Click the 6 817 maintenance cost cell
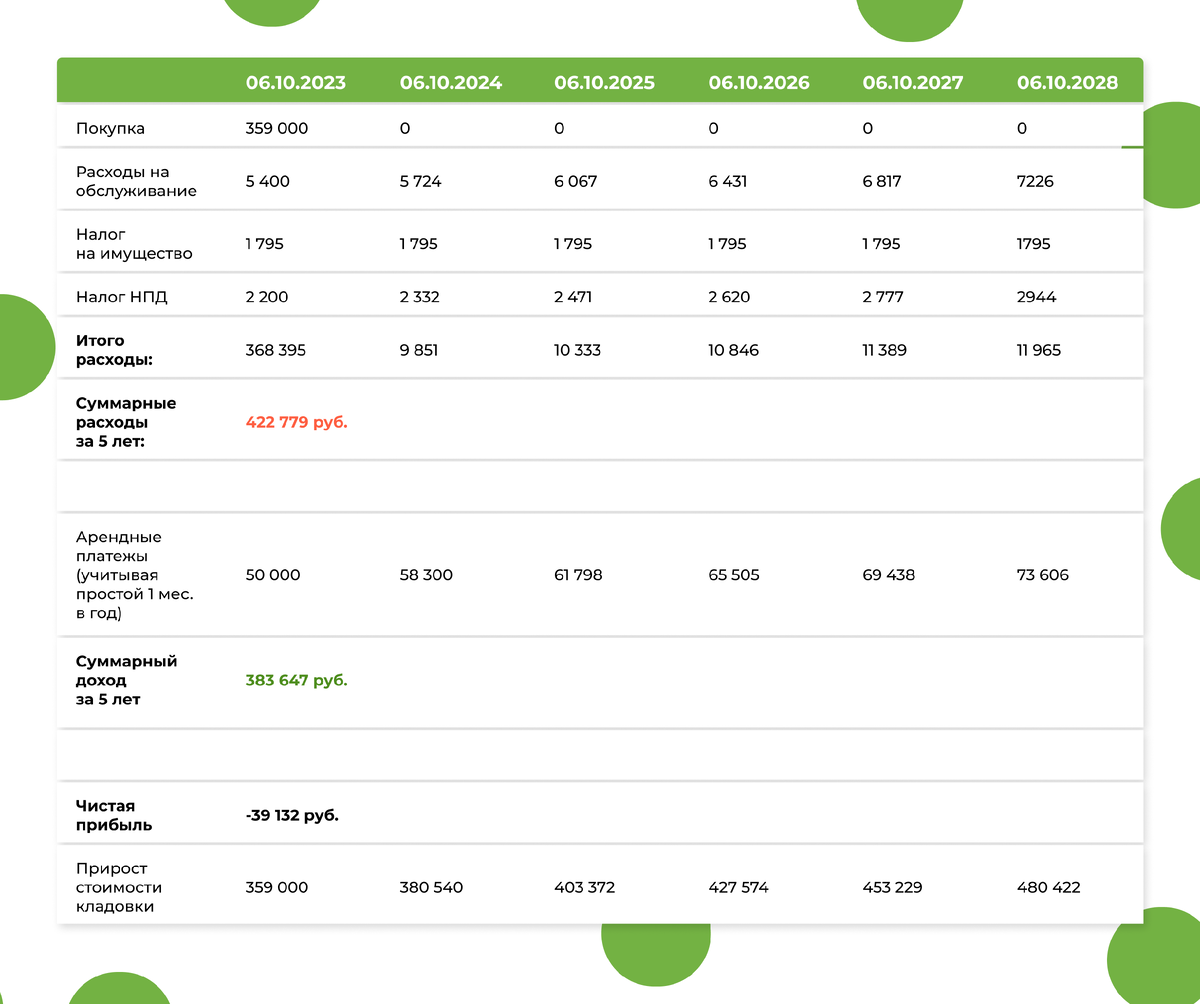This screenshot has width=1200, height=1004. [882, 182]
